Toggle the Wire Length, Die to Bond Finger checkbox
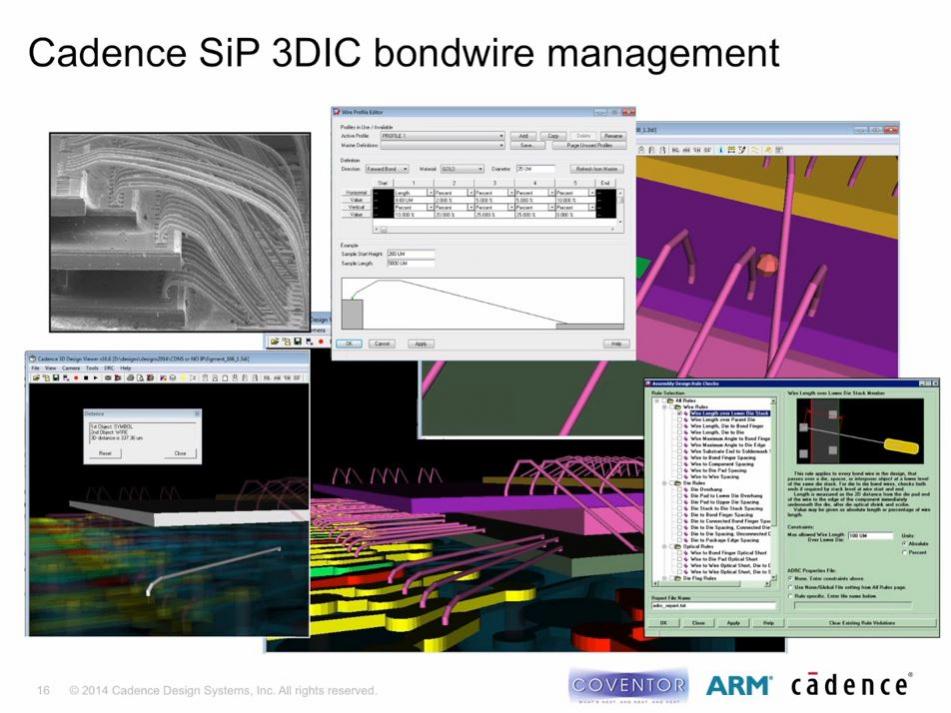 (679, 426)
